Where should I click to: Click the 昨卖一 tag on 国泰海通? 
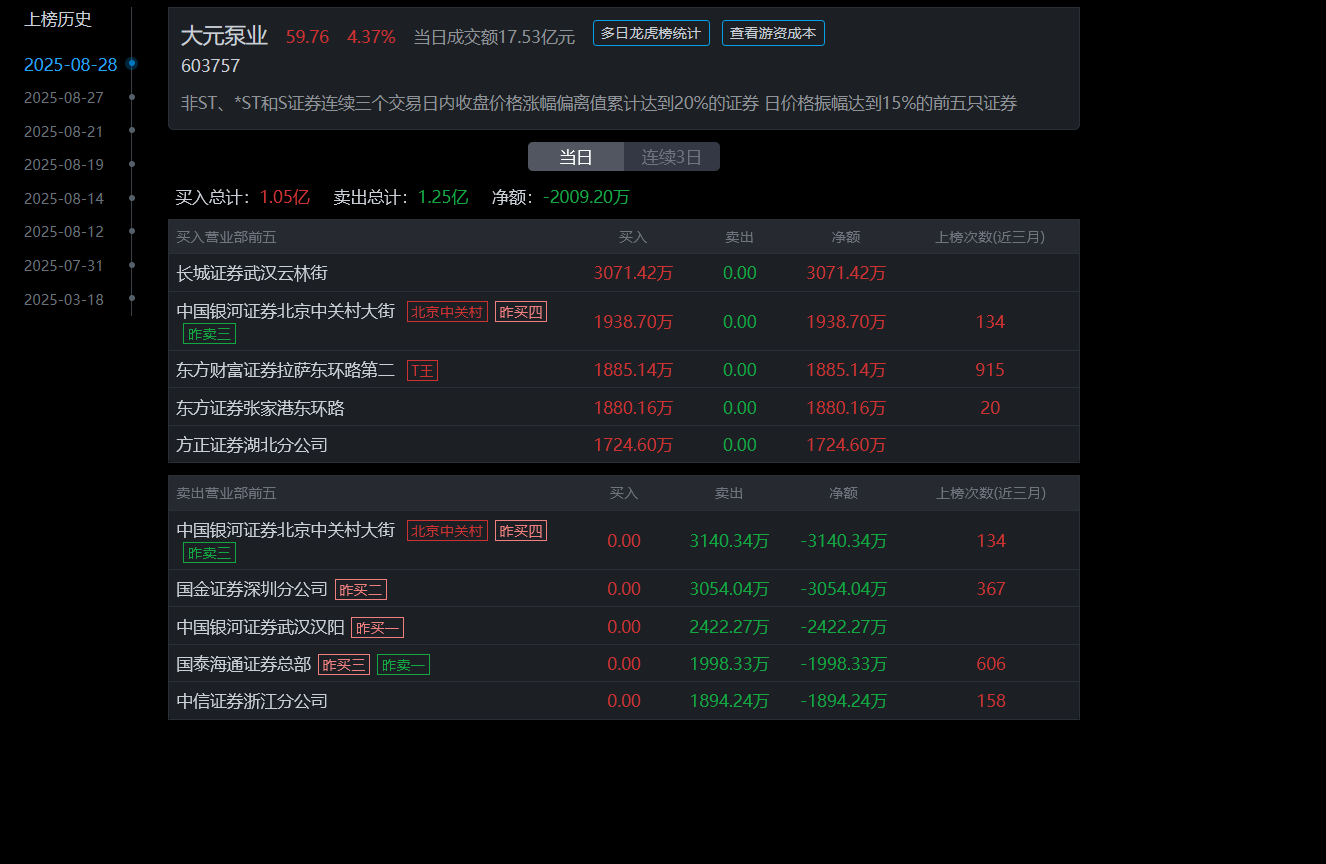coord(403,665)
